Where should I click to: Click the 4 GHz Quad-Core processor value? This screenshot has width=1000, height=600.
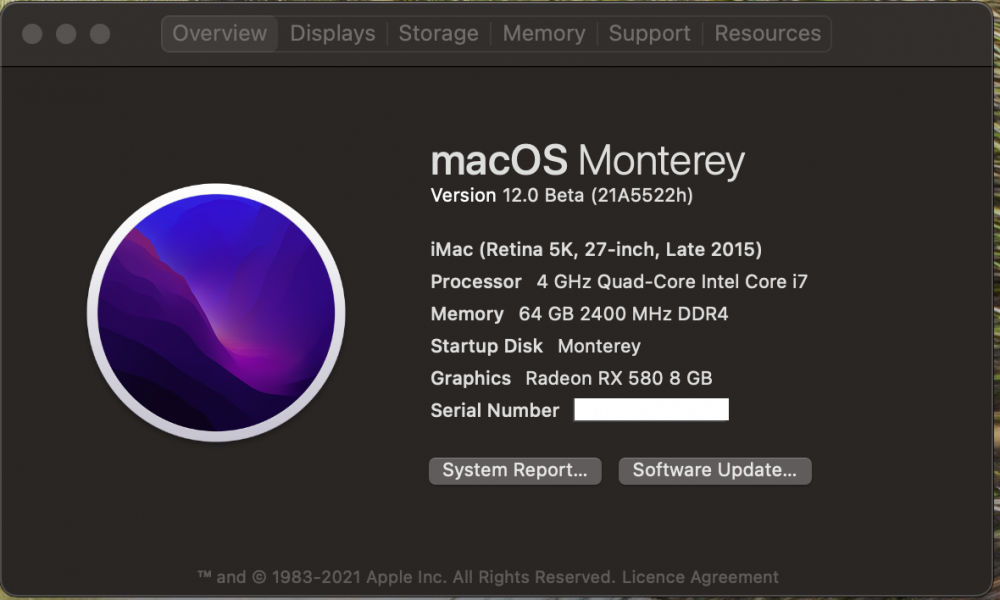(x=672, y=282)
